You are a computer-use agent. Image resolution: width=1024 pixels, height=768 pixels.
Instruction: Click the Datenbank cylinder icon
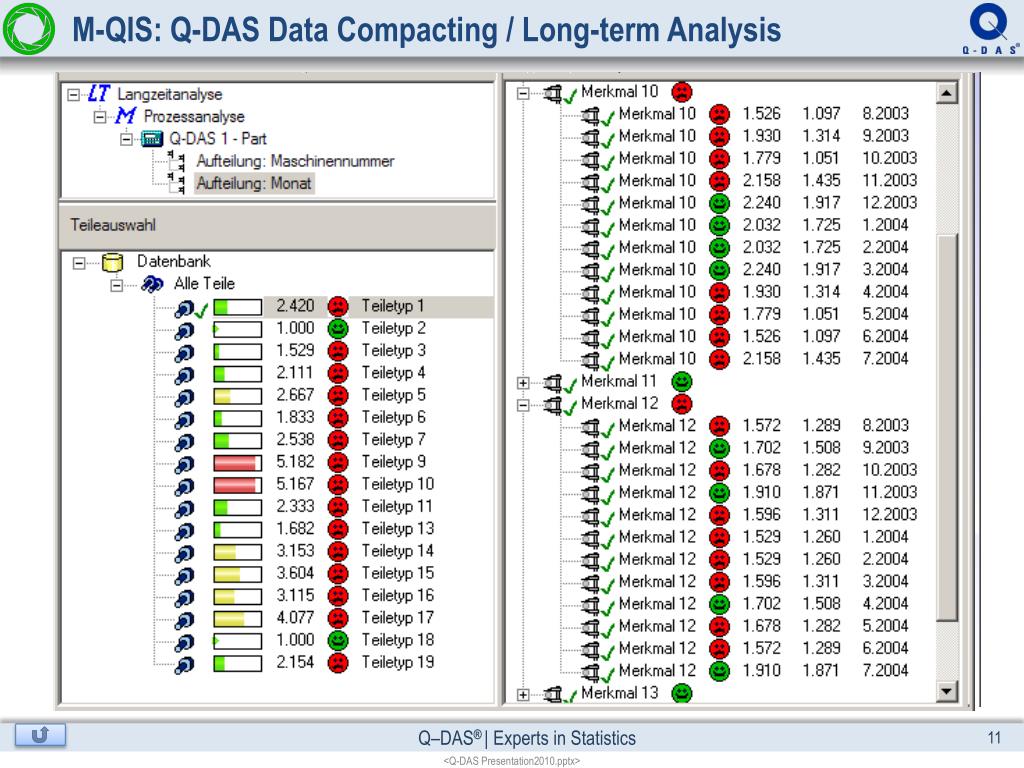point(113,262)
